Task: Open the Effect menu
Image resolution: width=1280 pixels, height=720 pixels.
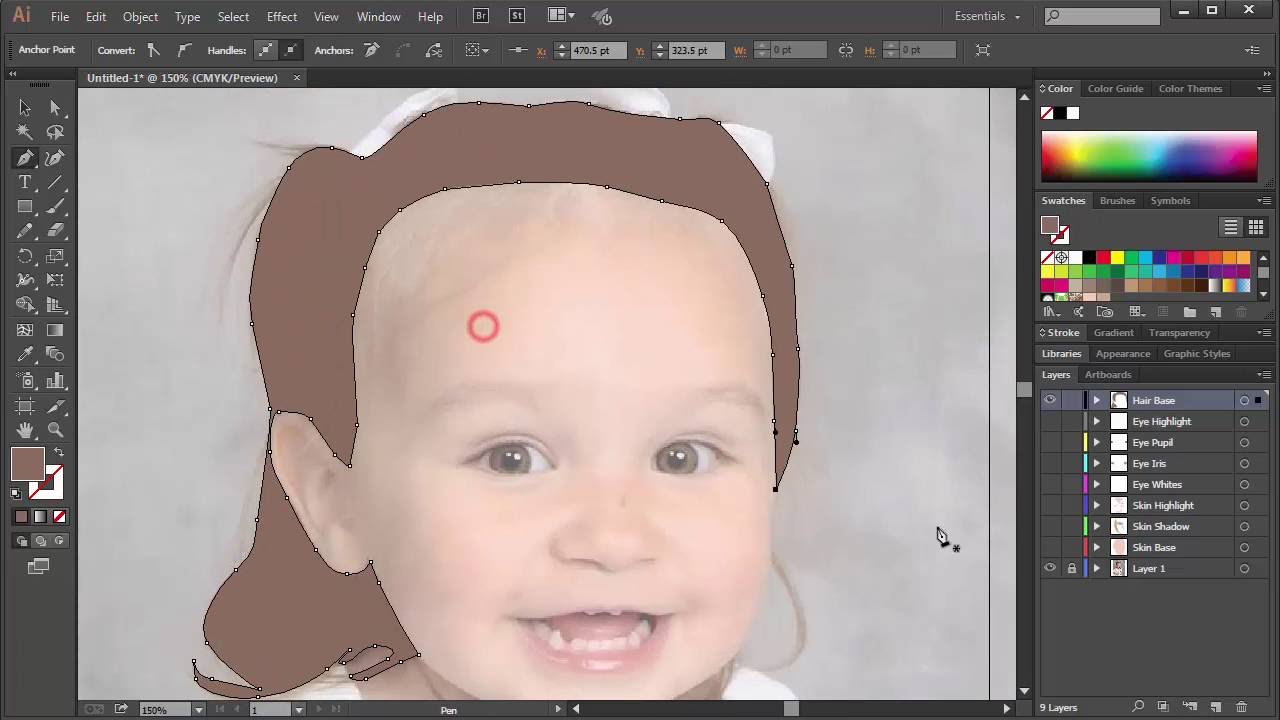Action: [282, 16]
